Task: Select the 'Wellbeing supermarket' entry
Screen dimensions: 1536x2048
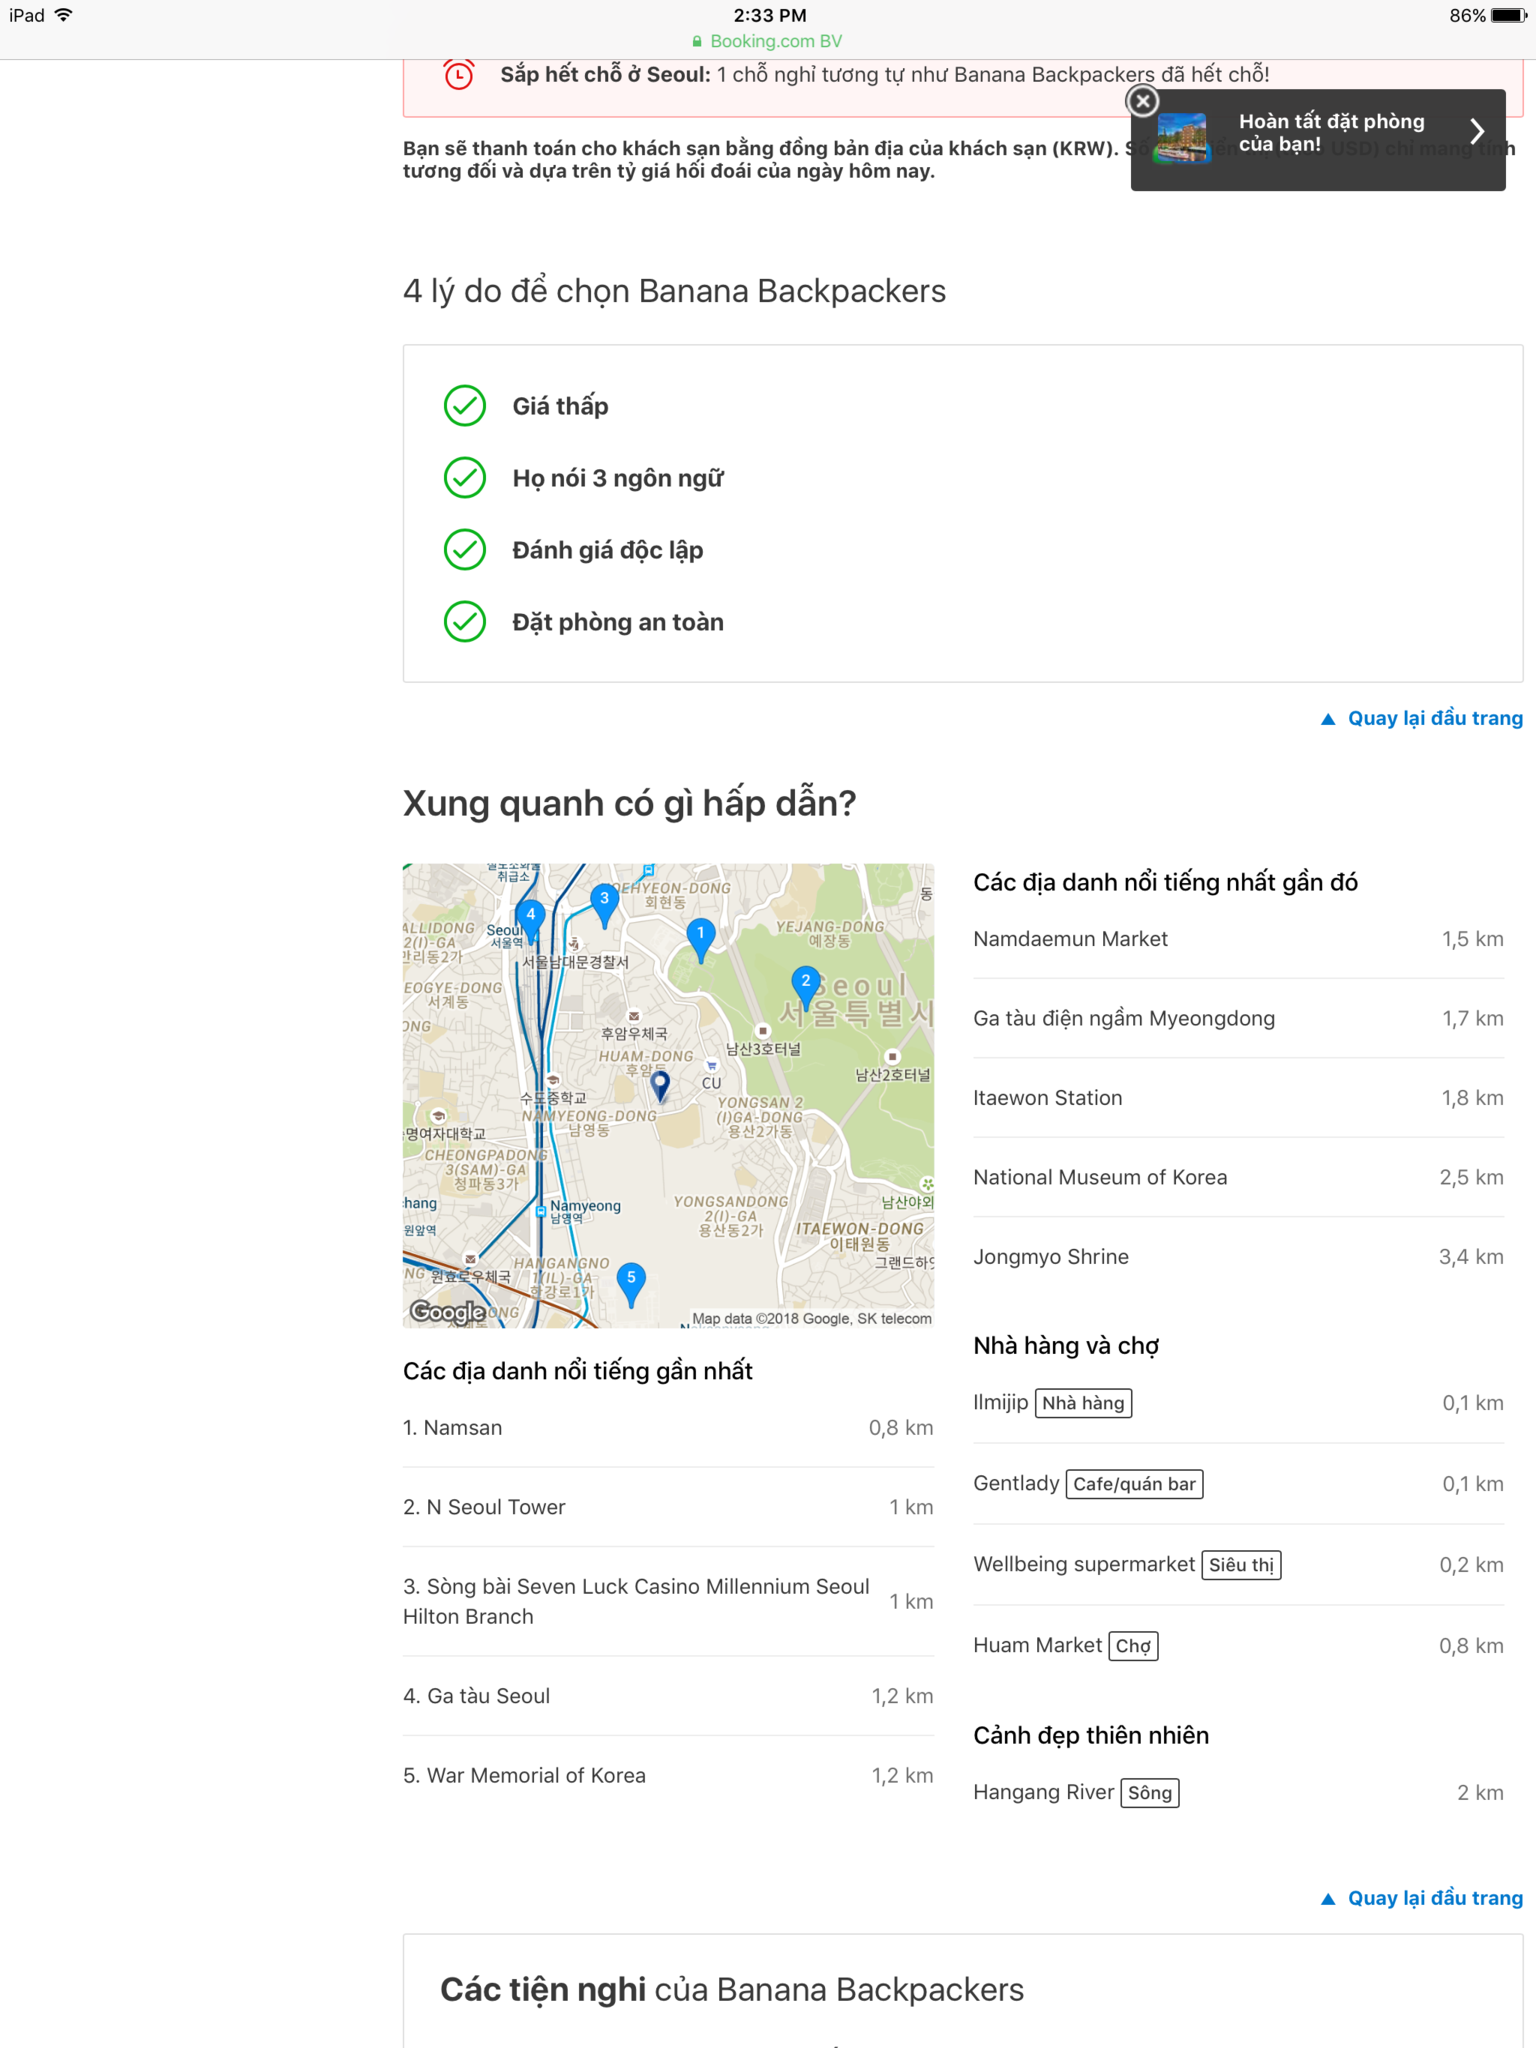Action: click(1238, 1565)
